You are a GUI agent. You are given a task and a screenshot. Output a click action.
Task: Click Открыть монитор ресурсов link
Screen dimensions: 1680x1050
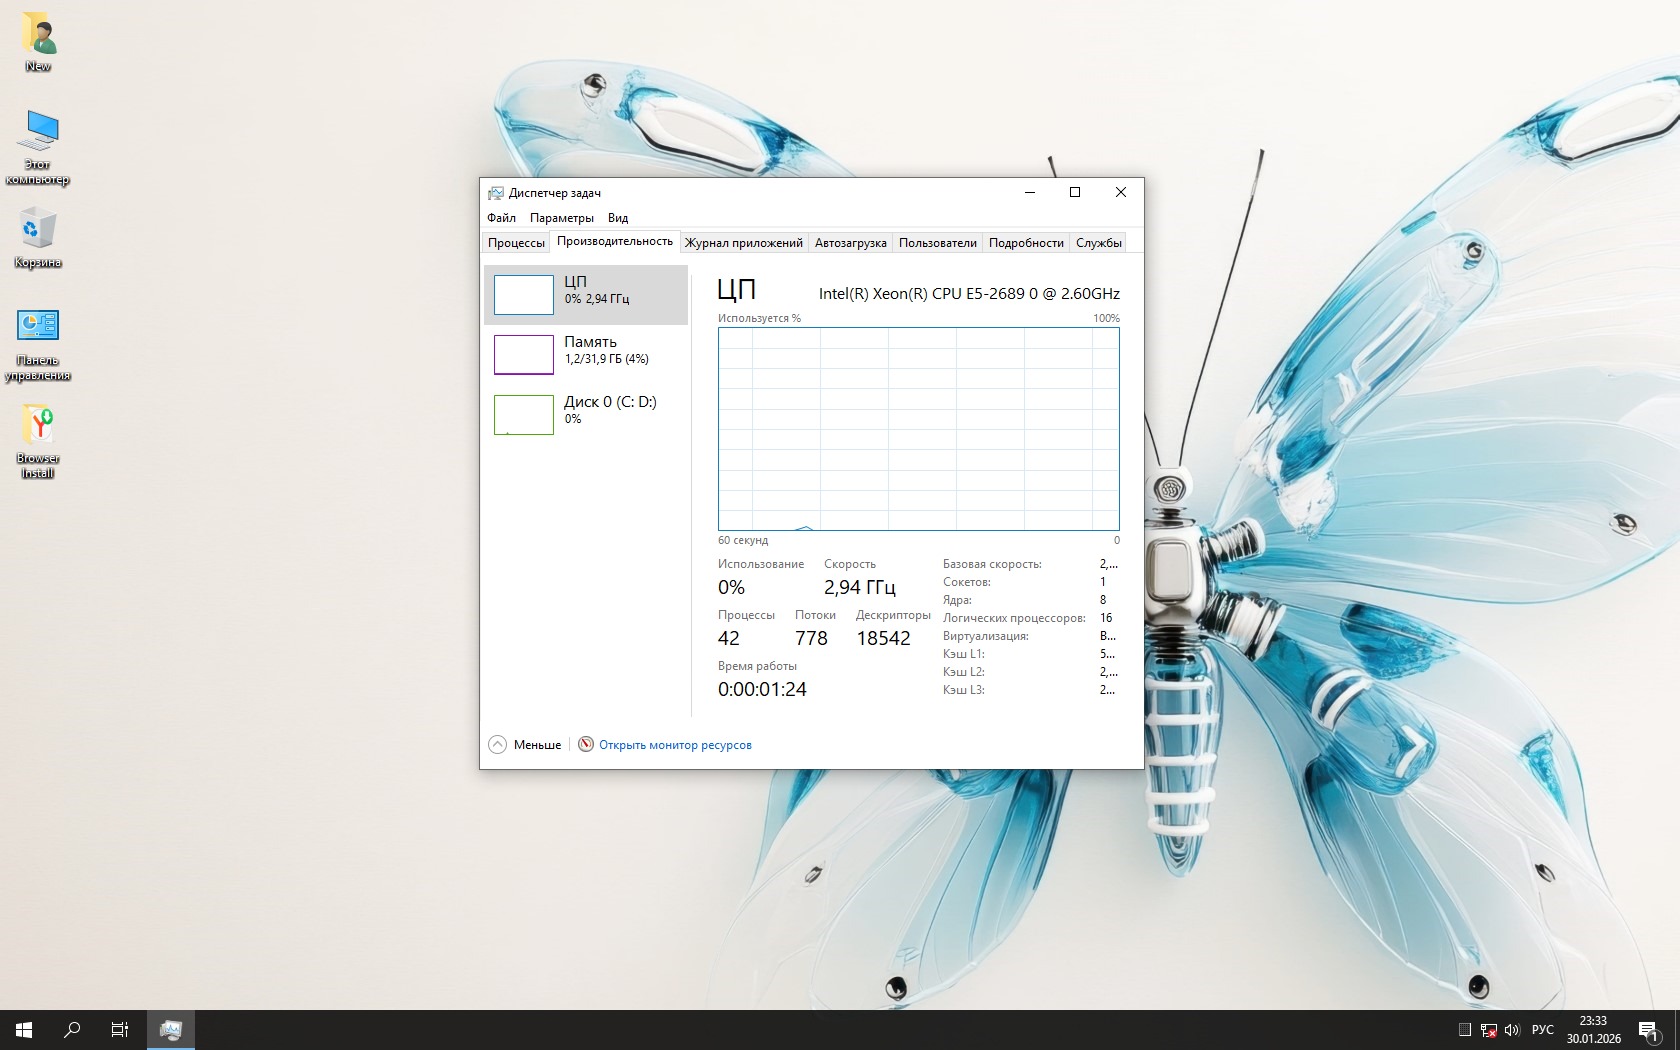tap(675, 745)
